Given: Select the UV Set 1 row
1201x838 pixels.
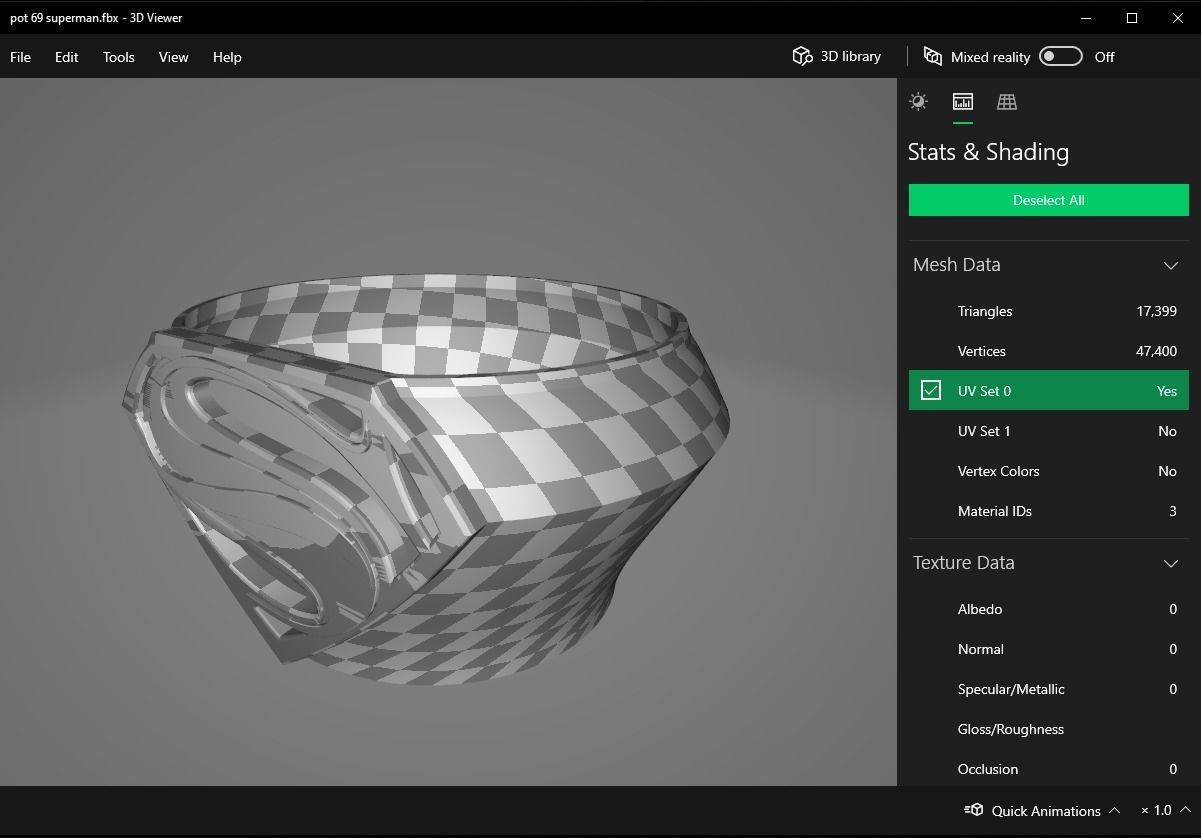Looking at the screenshot, I should 1048,431.
